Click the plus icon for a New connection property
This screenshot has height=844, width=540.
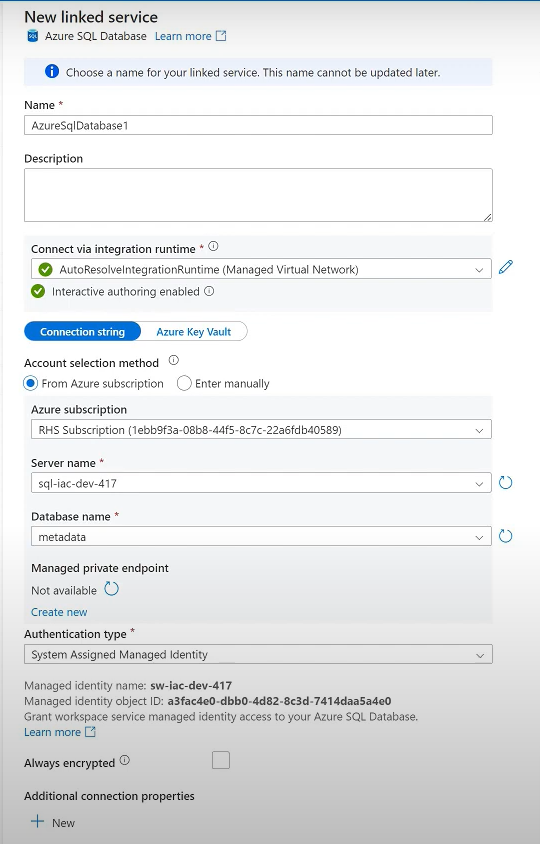(37, 821)
